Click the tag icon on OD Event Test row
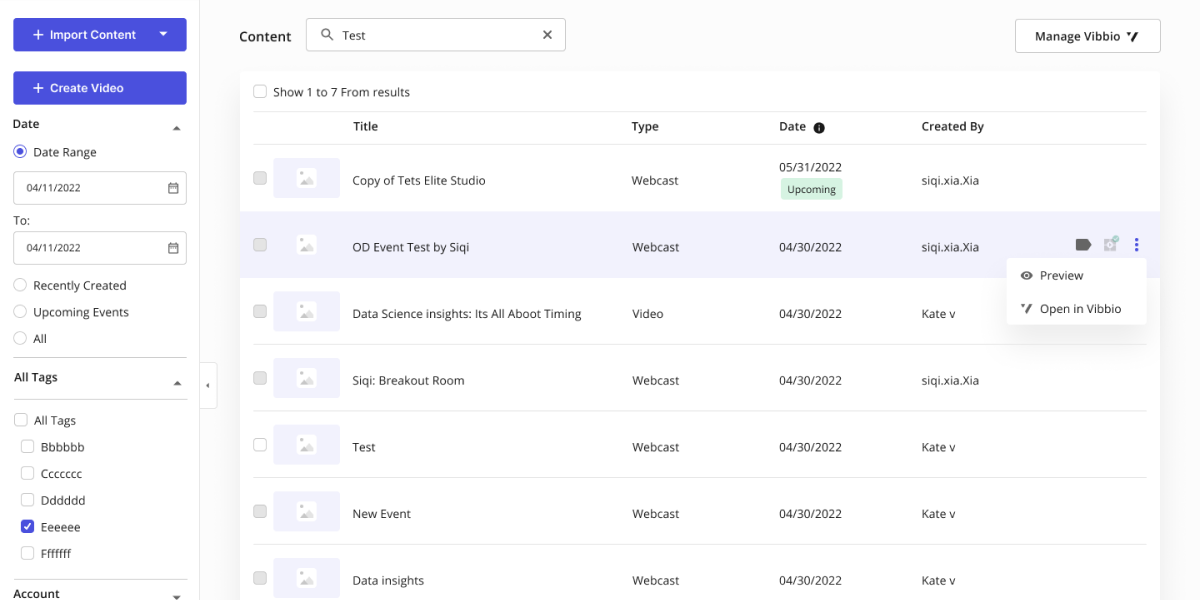 coord(1083,245)
